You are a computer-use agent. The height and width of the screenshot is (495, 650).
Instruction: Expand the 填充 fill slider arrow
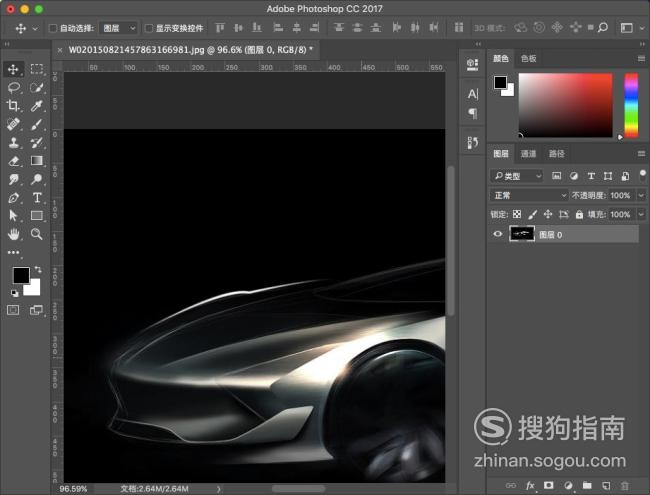point(641,214)
